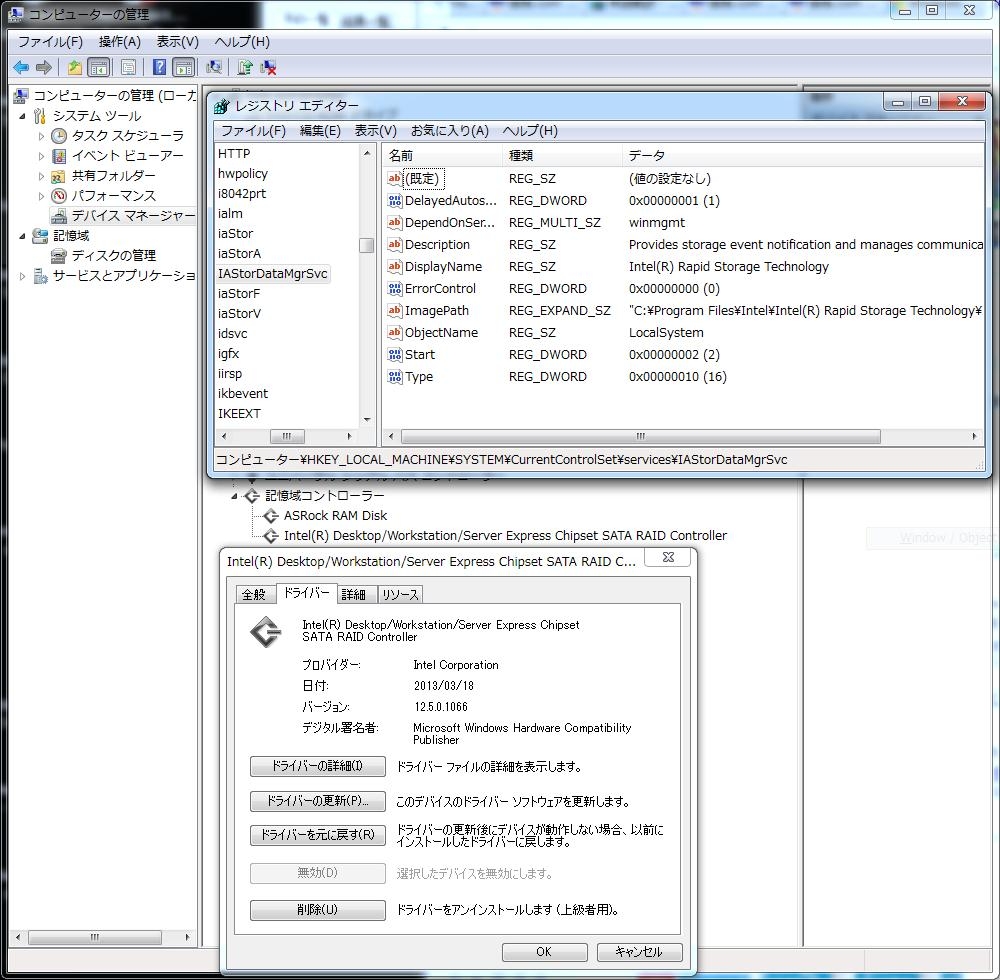Viewport: 1000px width, 980px height.
Task: Click the DisplayName string value icon
Action: coord(395,267)
